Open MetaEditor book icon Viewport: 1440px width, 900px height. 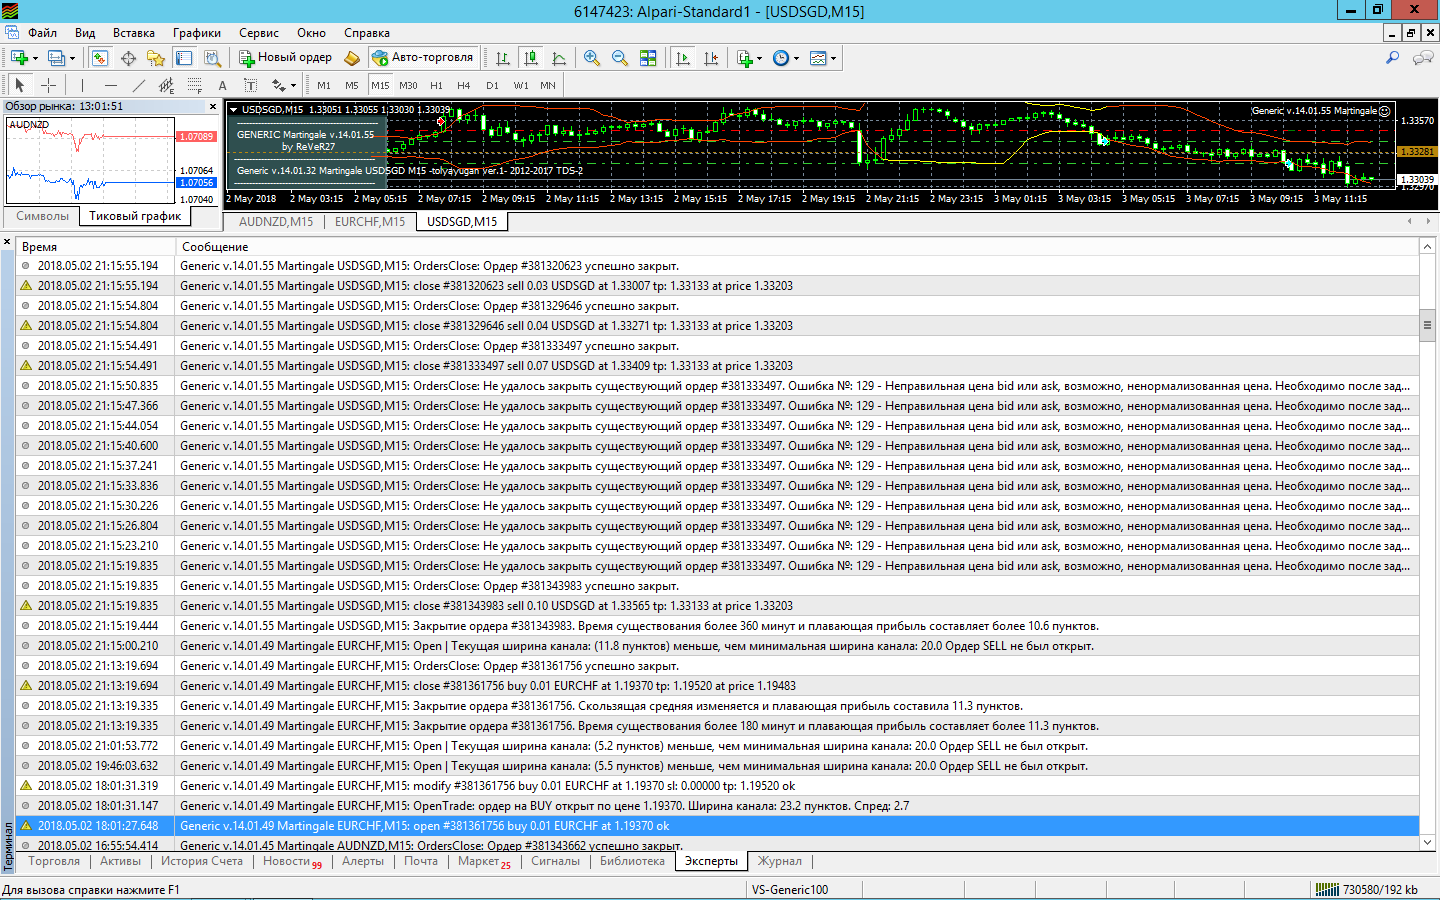pyautogui.click(x=352, y=58)
